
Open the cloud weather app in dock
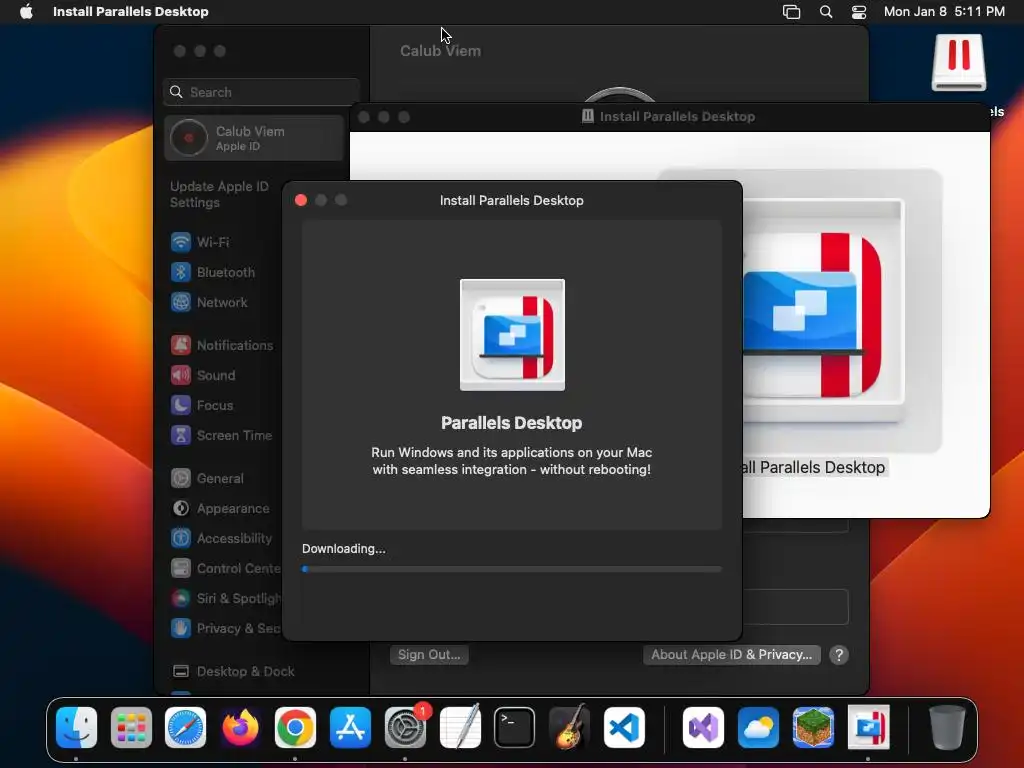[758, 727]
